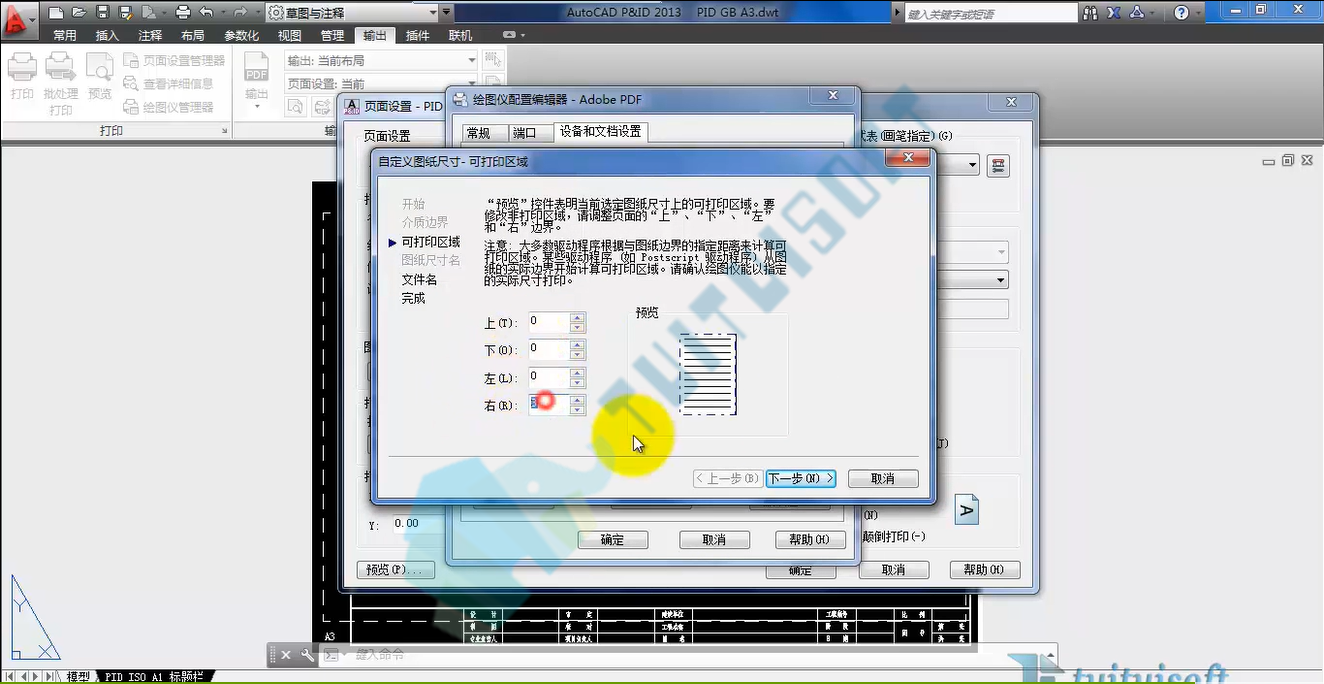Click 查看详细信息 in the ribbon
Screen dimensions: 1324x684
(x=168, y=84)
